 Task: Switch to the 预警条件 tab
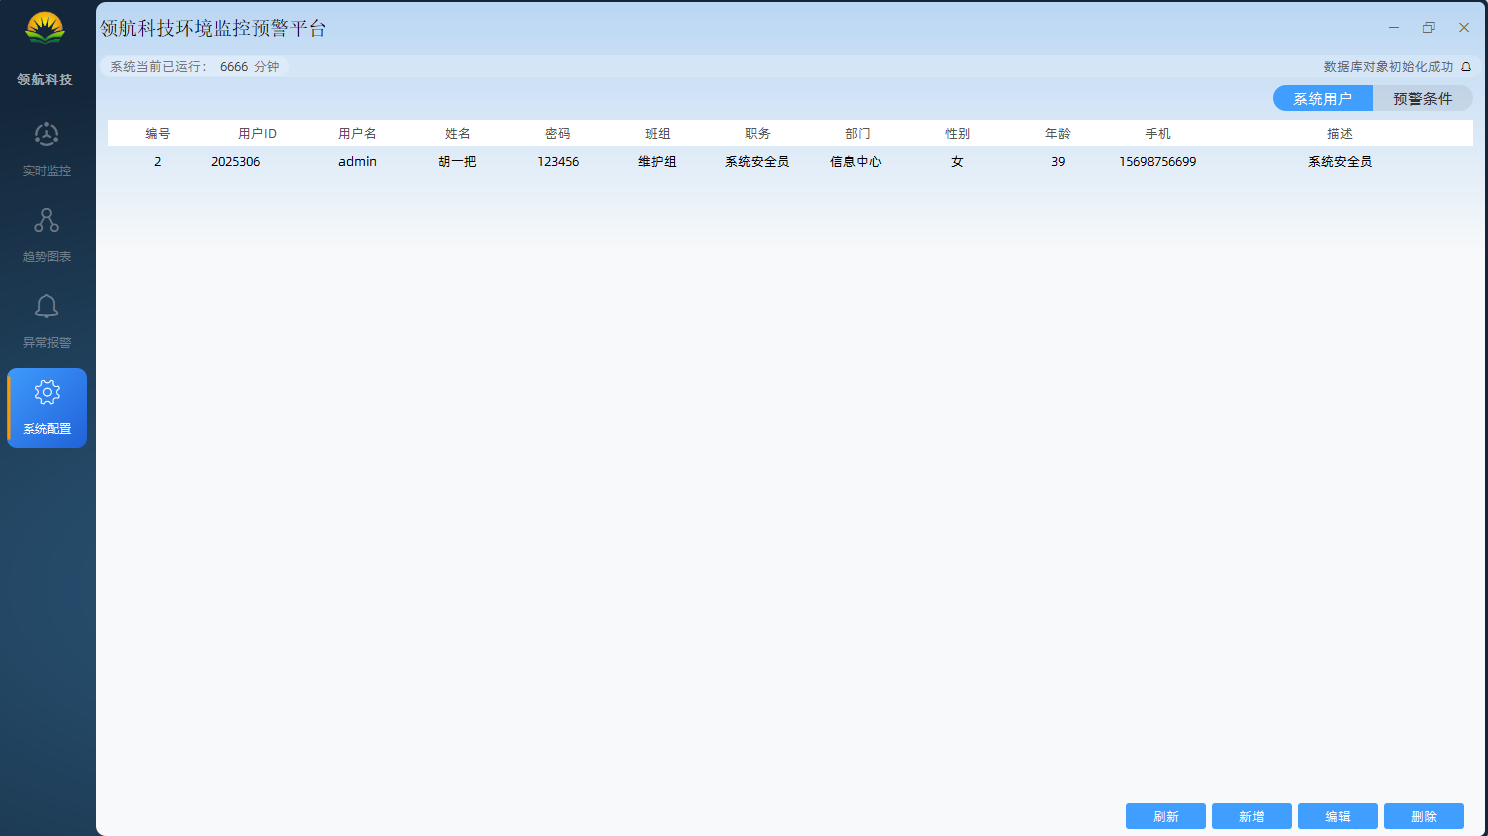pos(1423,98)
